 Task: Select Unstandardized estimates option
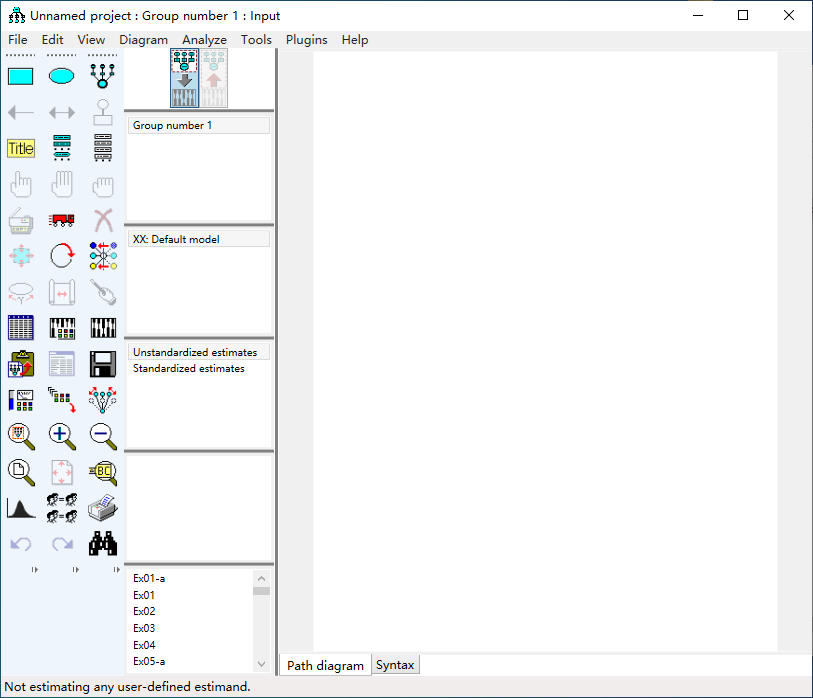point(195,353)
